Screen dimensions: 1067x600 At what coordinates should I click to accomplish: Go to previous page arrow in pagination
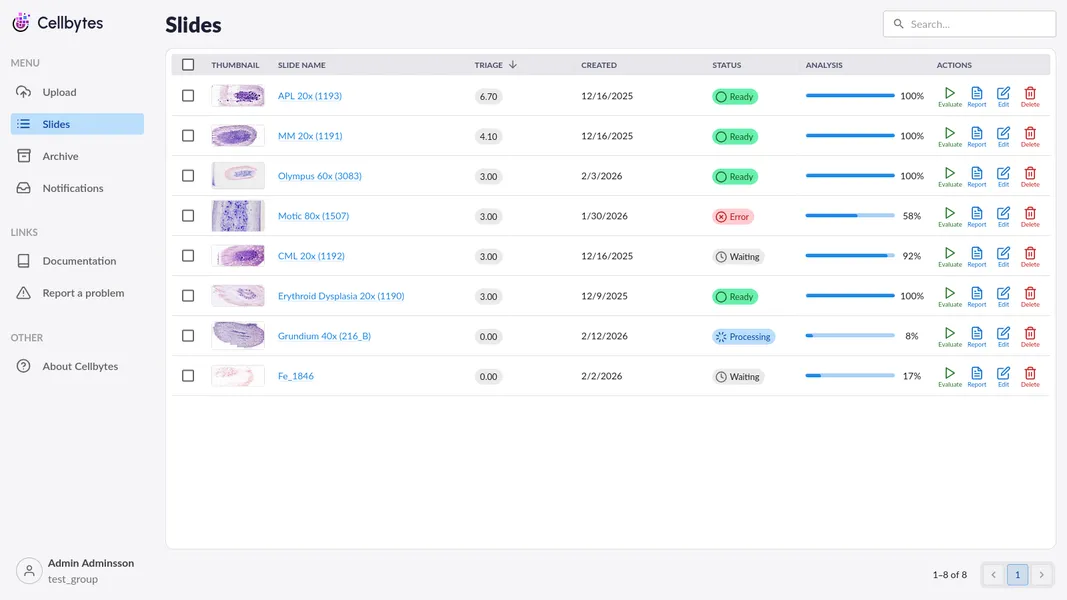993,575
